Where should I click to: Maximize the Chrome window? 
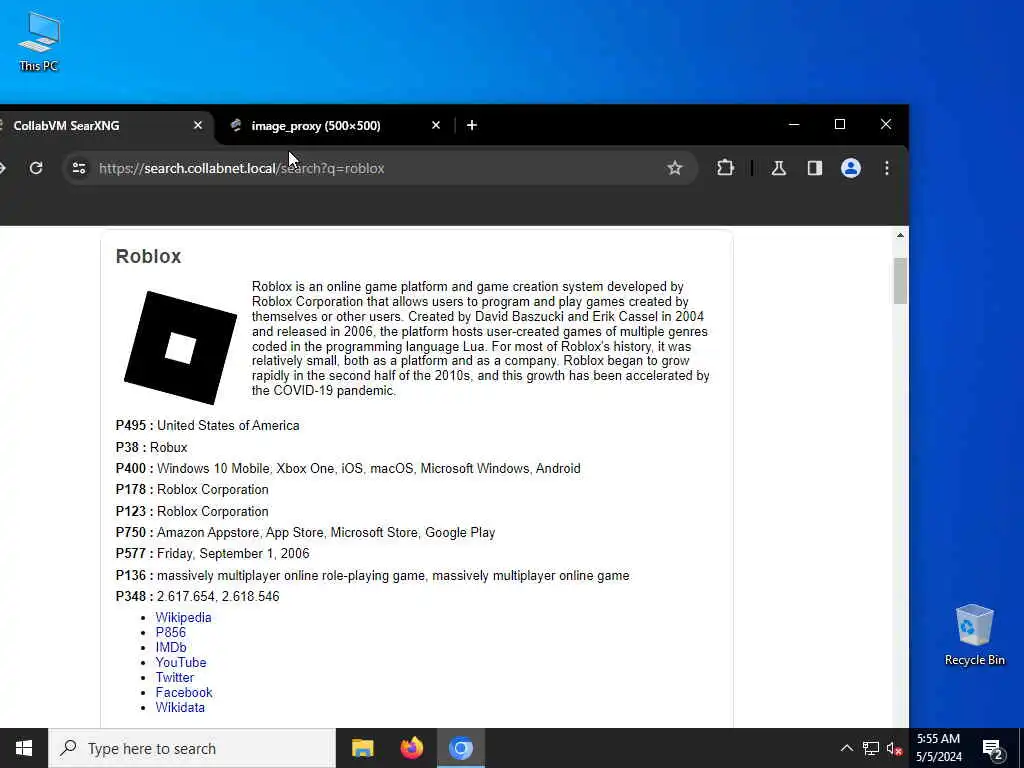[x=840, y=124]
